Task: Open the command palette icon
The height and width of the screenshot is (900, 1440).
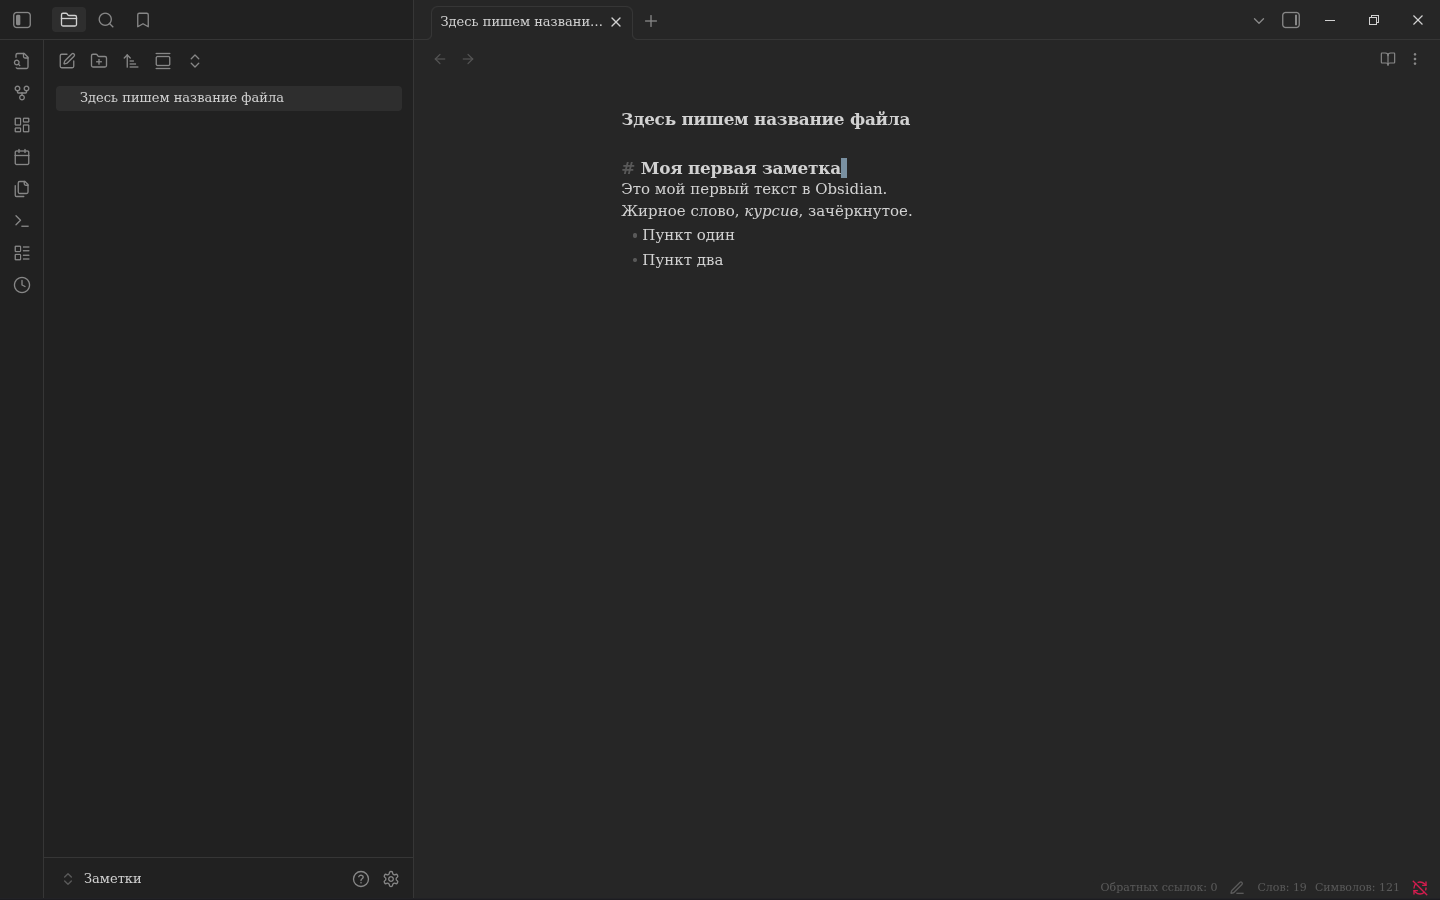Action: [x=22, y=221]
